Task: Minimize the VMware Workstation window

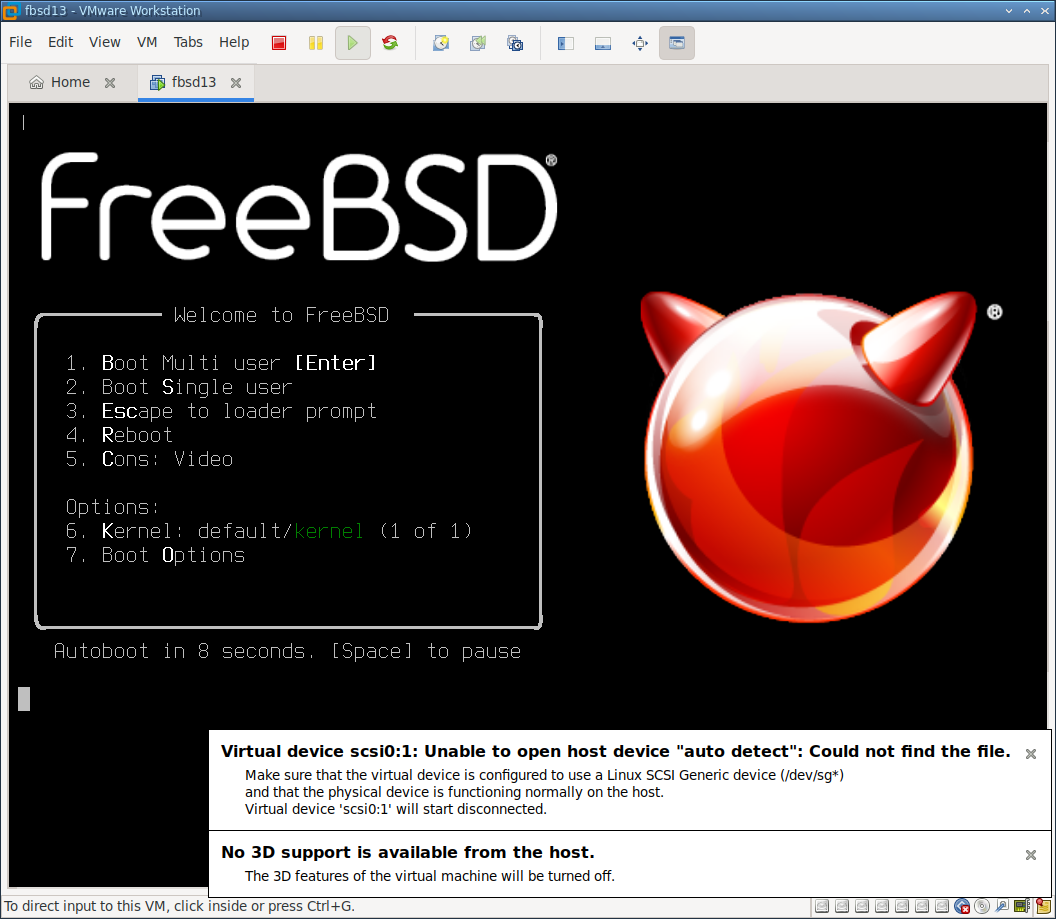Action: click(1009, 11)
